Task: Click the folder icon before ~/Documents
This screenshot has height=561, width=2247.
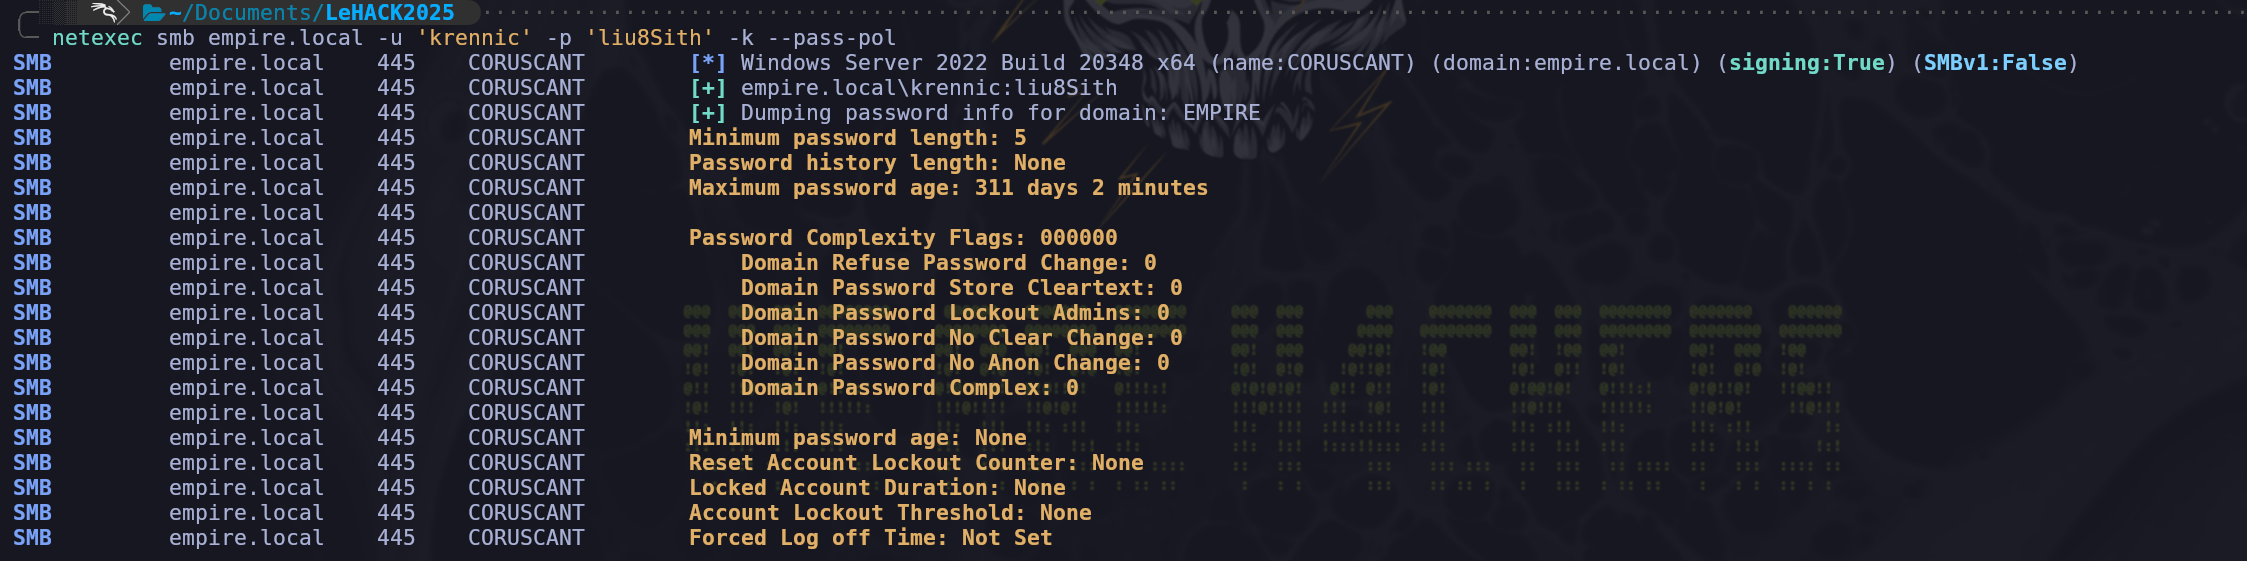Action: point(153,13)
